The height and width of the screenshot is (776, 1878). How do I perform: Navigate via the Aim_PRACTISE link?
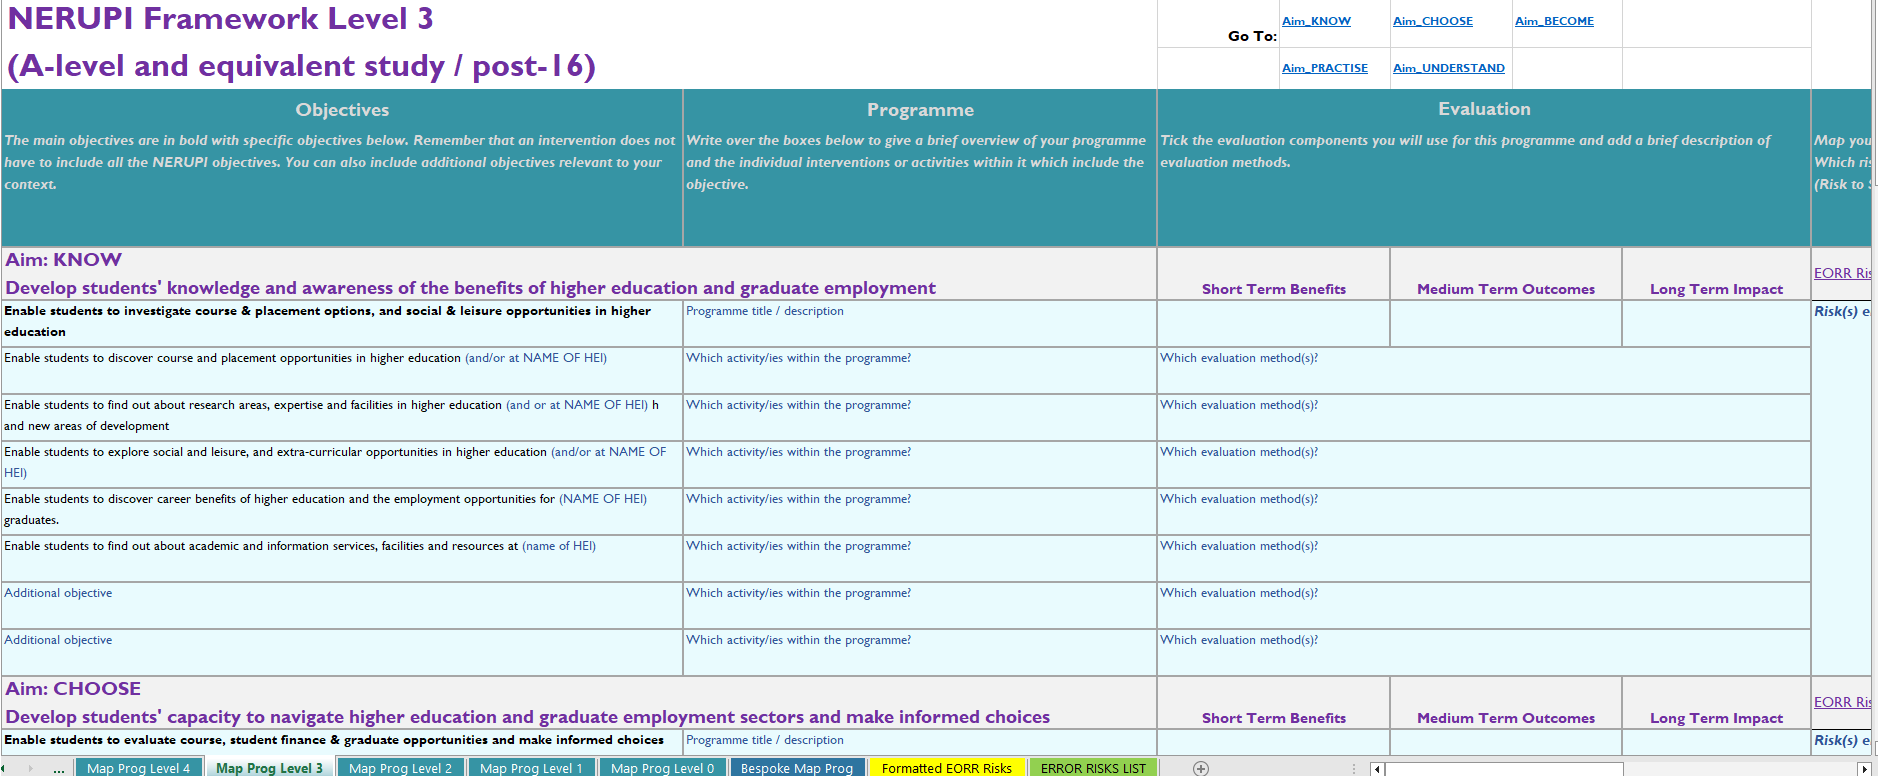(x=1324, y=68)
